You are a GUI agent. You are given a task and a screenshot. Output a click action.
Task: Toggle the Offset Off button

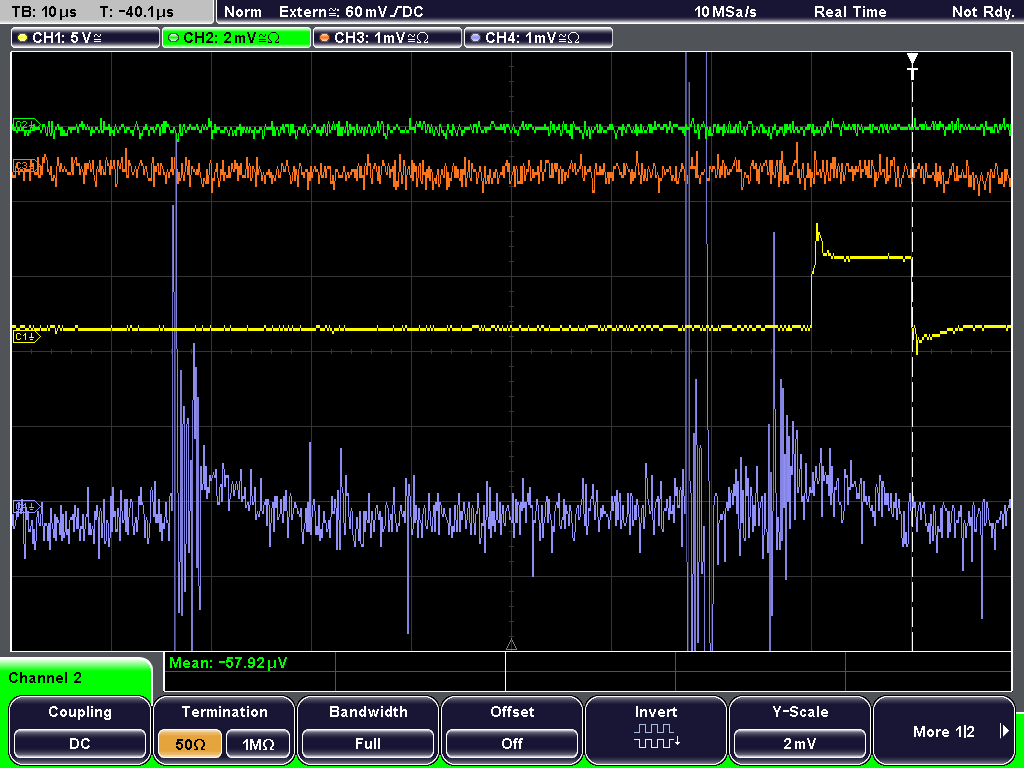(x=512, y=730)
